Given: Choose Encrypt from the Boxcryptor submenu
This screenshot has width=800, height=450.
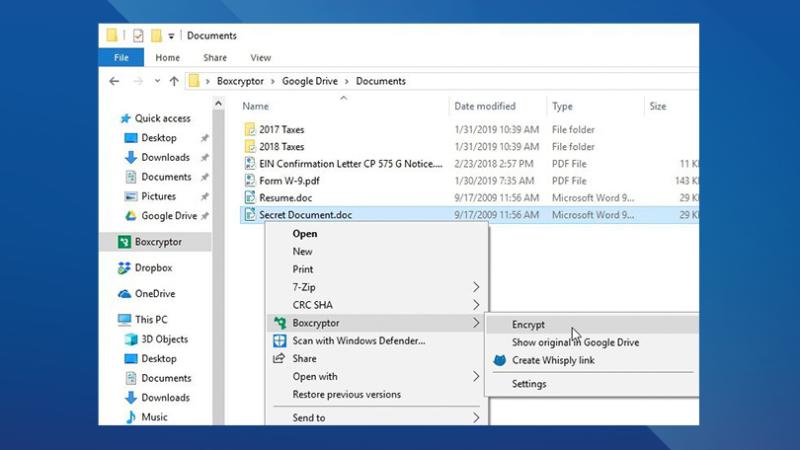Looking at the screenshot, I should [x=592, y=324].
